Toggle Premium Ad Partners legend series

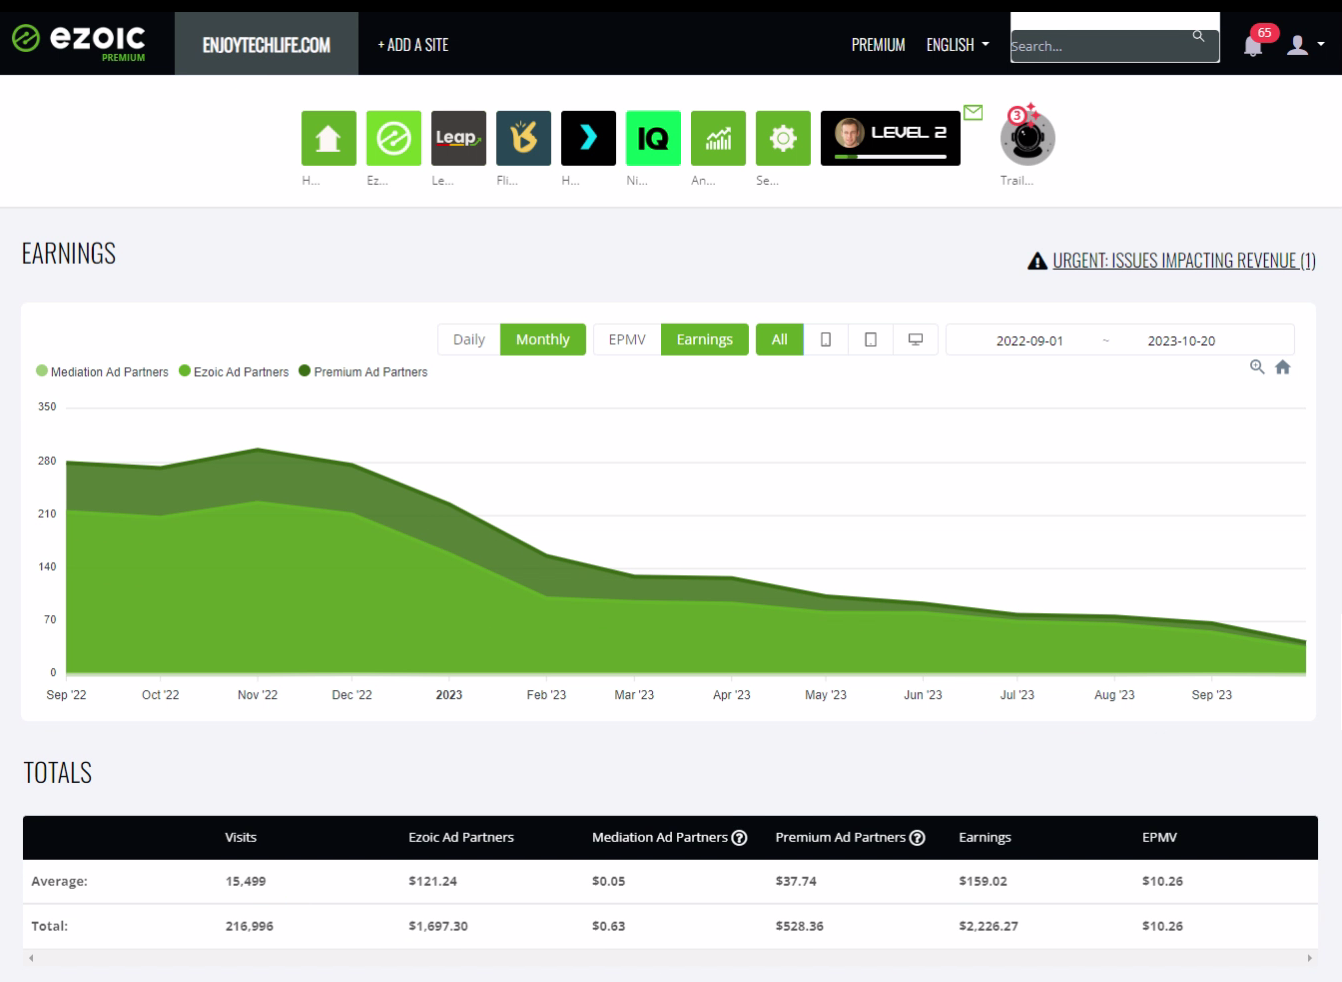coord(363,371)
